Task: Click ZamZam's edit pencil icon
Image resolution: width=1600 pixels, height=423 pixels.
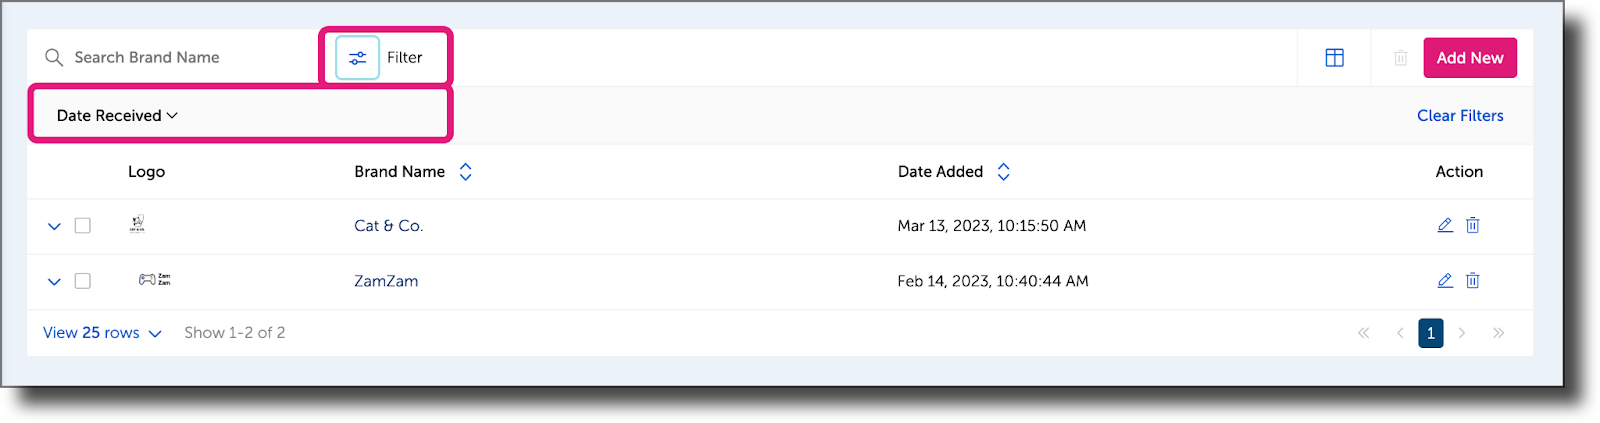Action: 1445,281
